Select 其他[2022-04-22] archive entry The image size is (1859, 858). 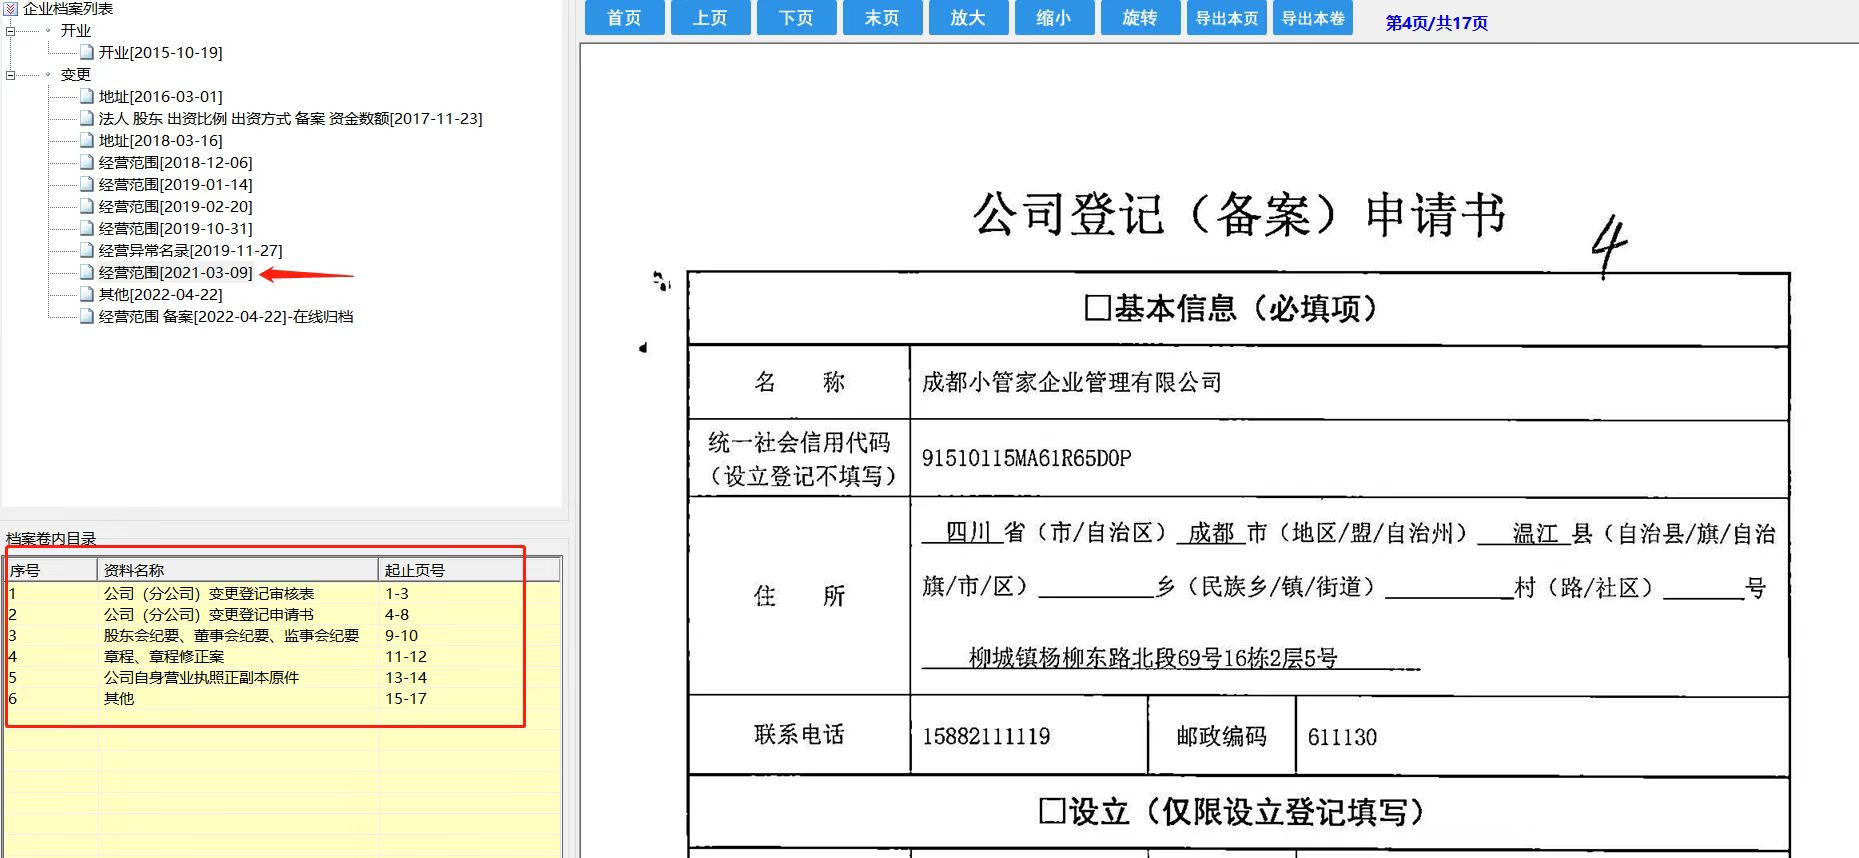160,295
